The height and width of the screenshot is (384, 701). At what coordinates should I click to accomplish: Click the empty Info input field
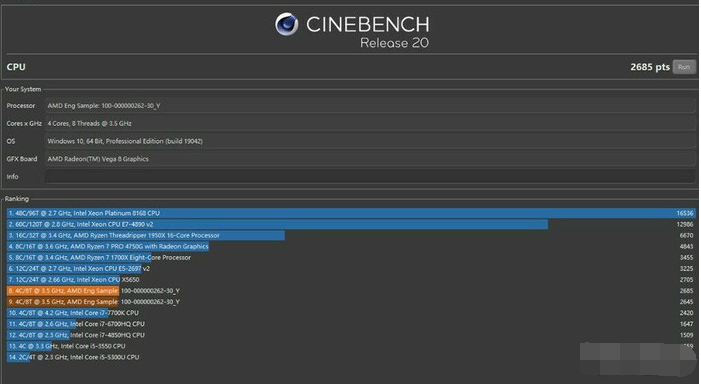pos(370,177)
